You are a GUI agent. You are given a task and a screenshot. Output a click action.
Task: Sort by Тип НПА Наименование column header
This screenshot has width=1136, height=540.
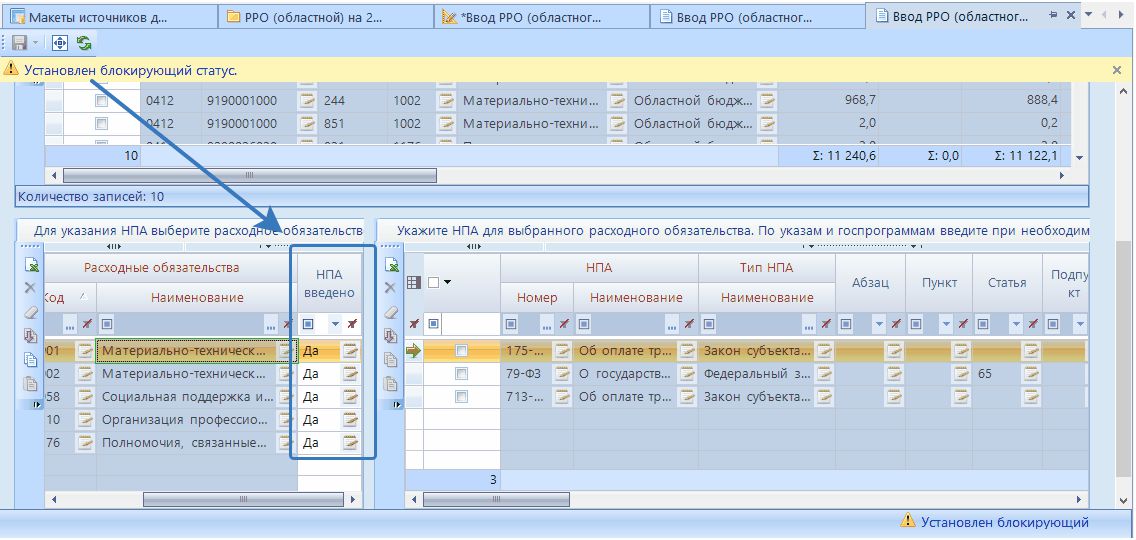(x=766, y=297)
